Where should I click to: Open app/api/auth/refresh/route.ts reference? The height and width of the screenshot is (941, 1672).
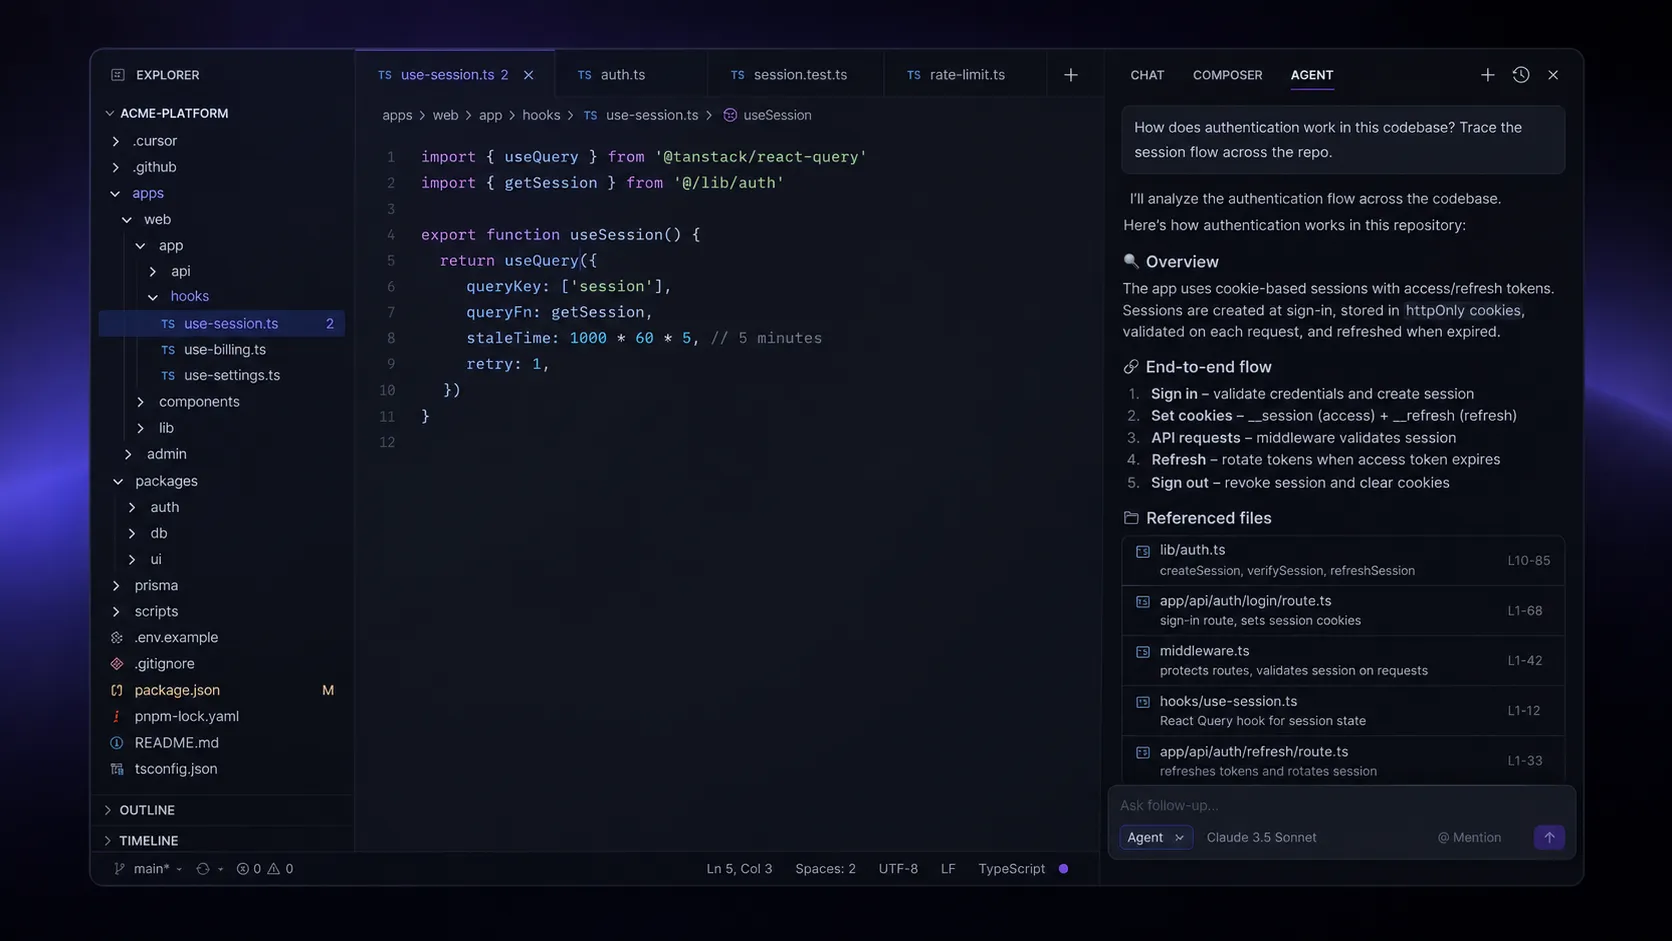tap(1343, 760)
